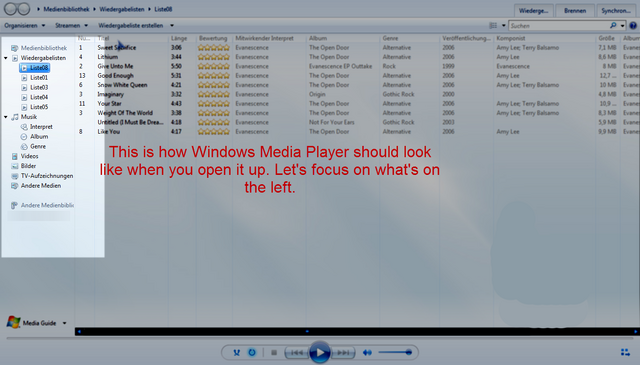
Task: Toggle repeat mode in playback controls
Action: (x=252, y=352)
